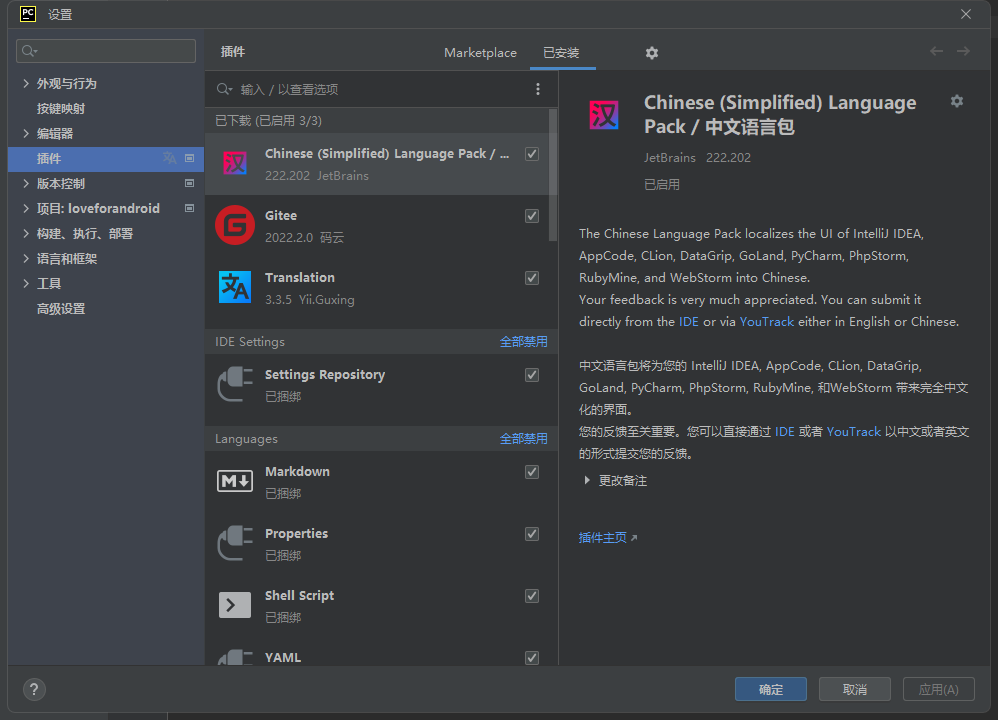Switch to the 已安装 tab
This screenshot has height=720, width=998.
561,53
